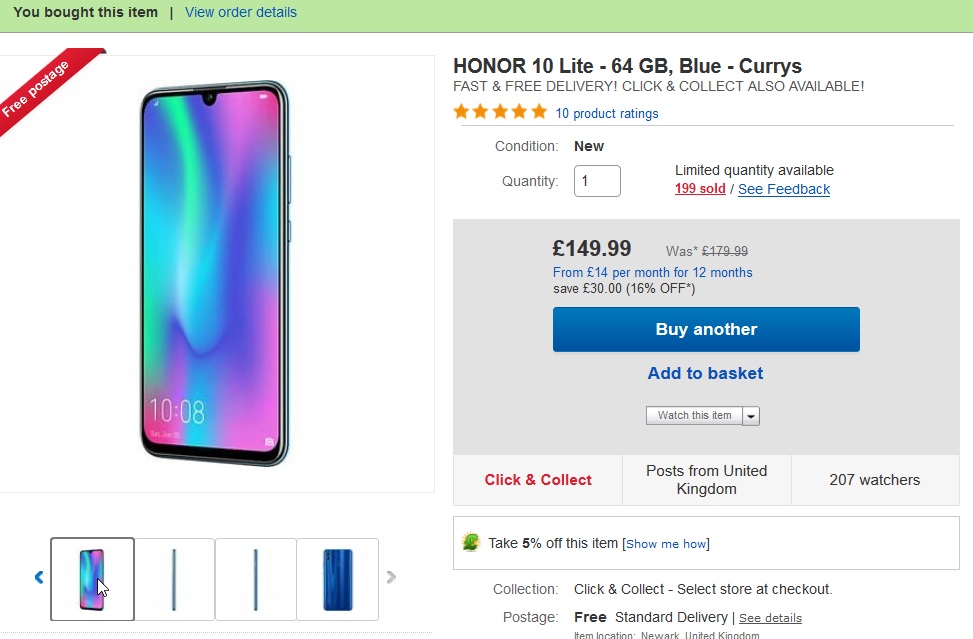This screenshot has width=973, height=639.
Task: Select the first phone front thumbnail
Action: (x=92, y=579)
